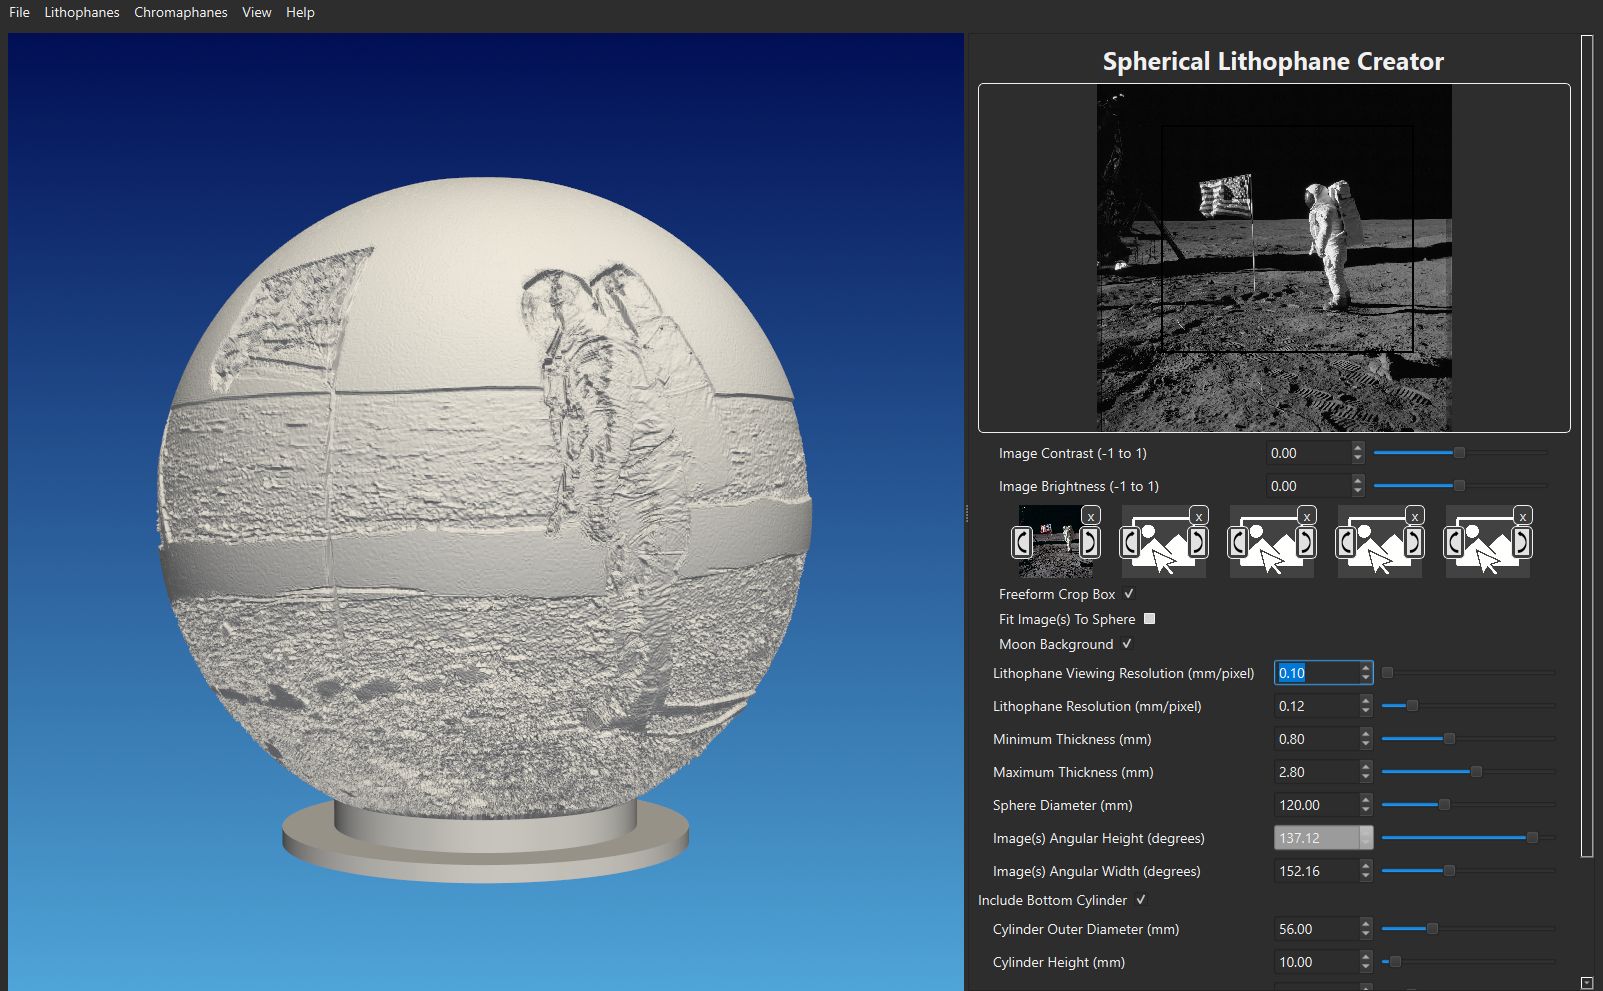
Task: Open the Lithophanes menu
Action: pyautogui.click(x=82, y=12)
